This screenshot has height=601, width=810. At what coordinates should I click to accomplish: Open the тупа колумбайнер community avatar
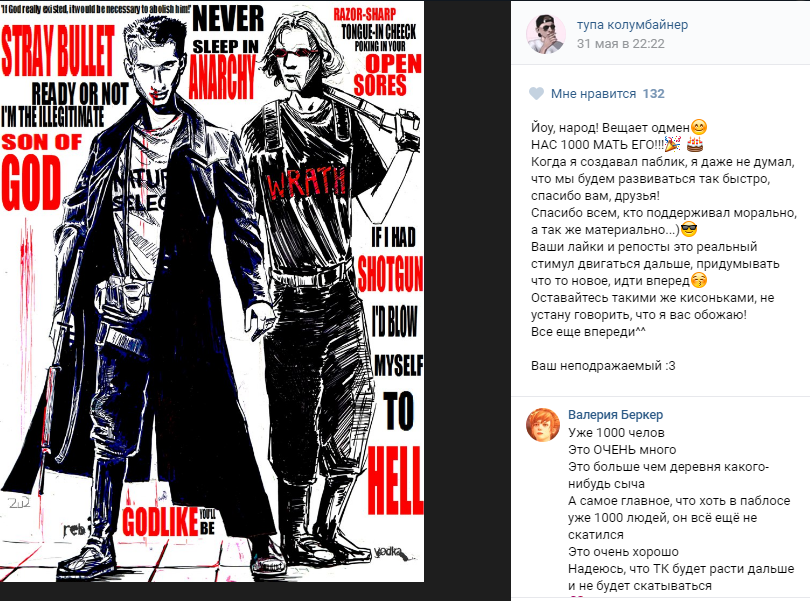(546, 34)
